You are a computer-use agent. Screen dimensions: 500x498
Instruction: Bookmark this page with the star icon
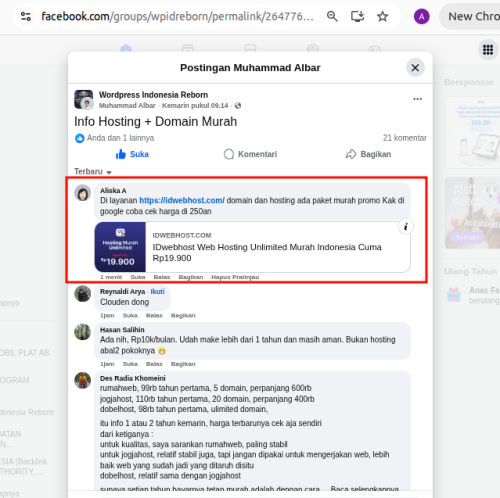tap(383, 16)
